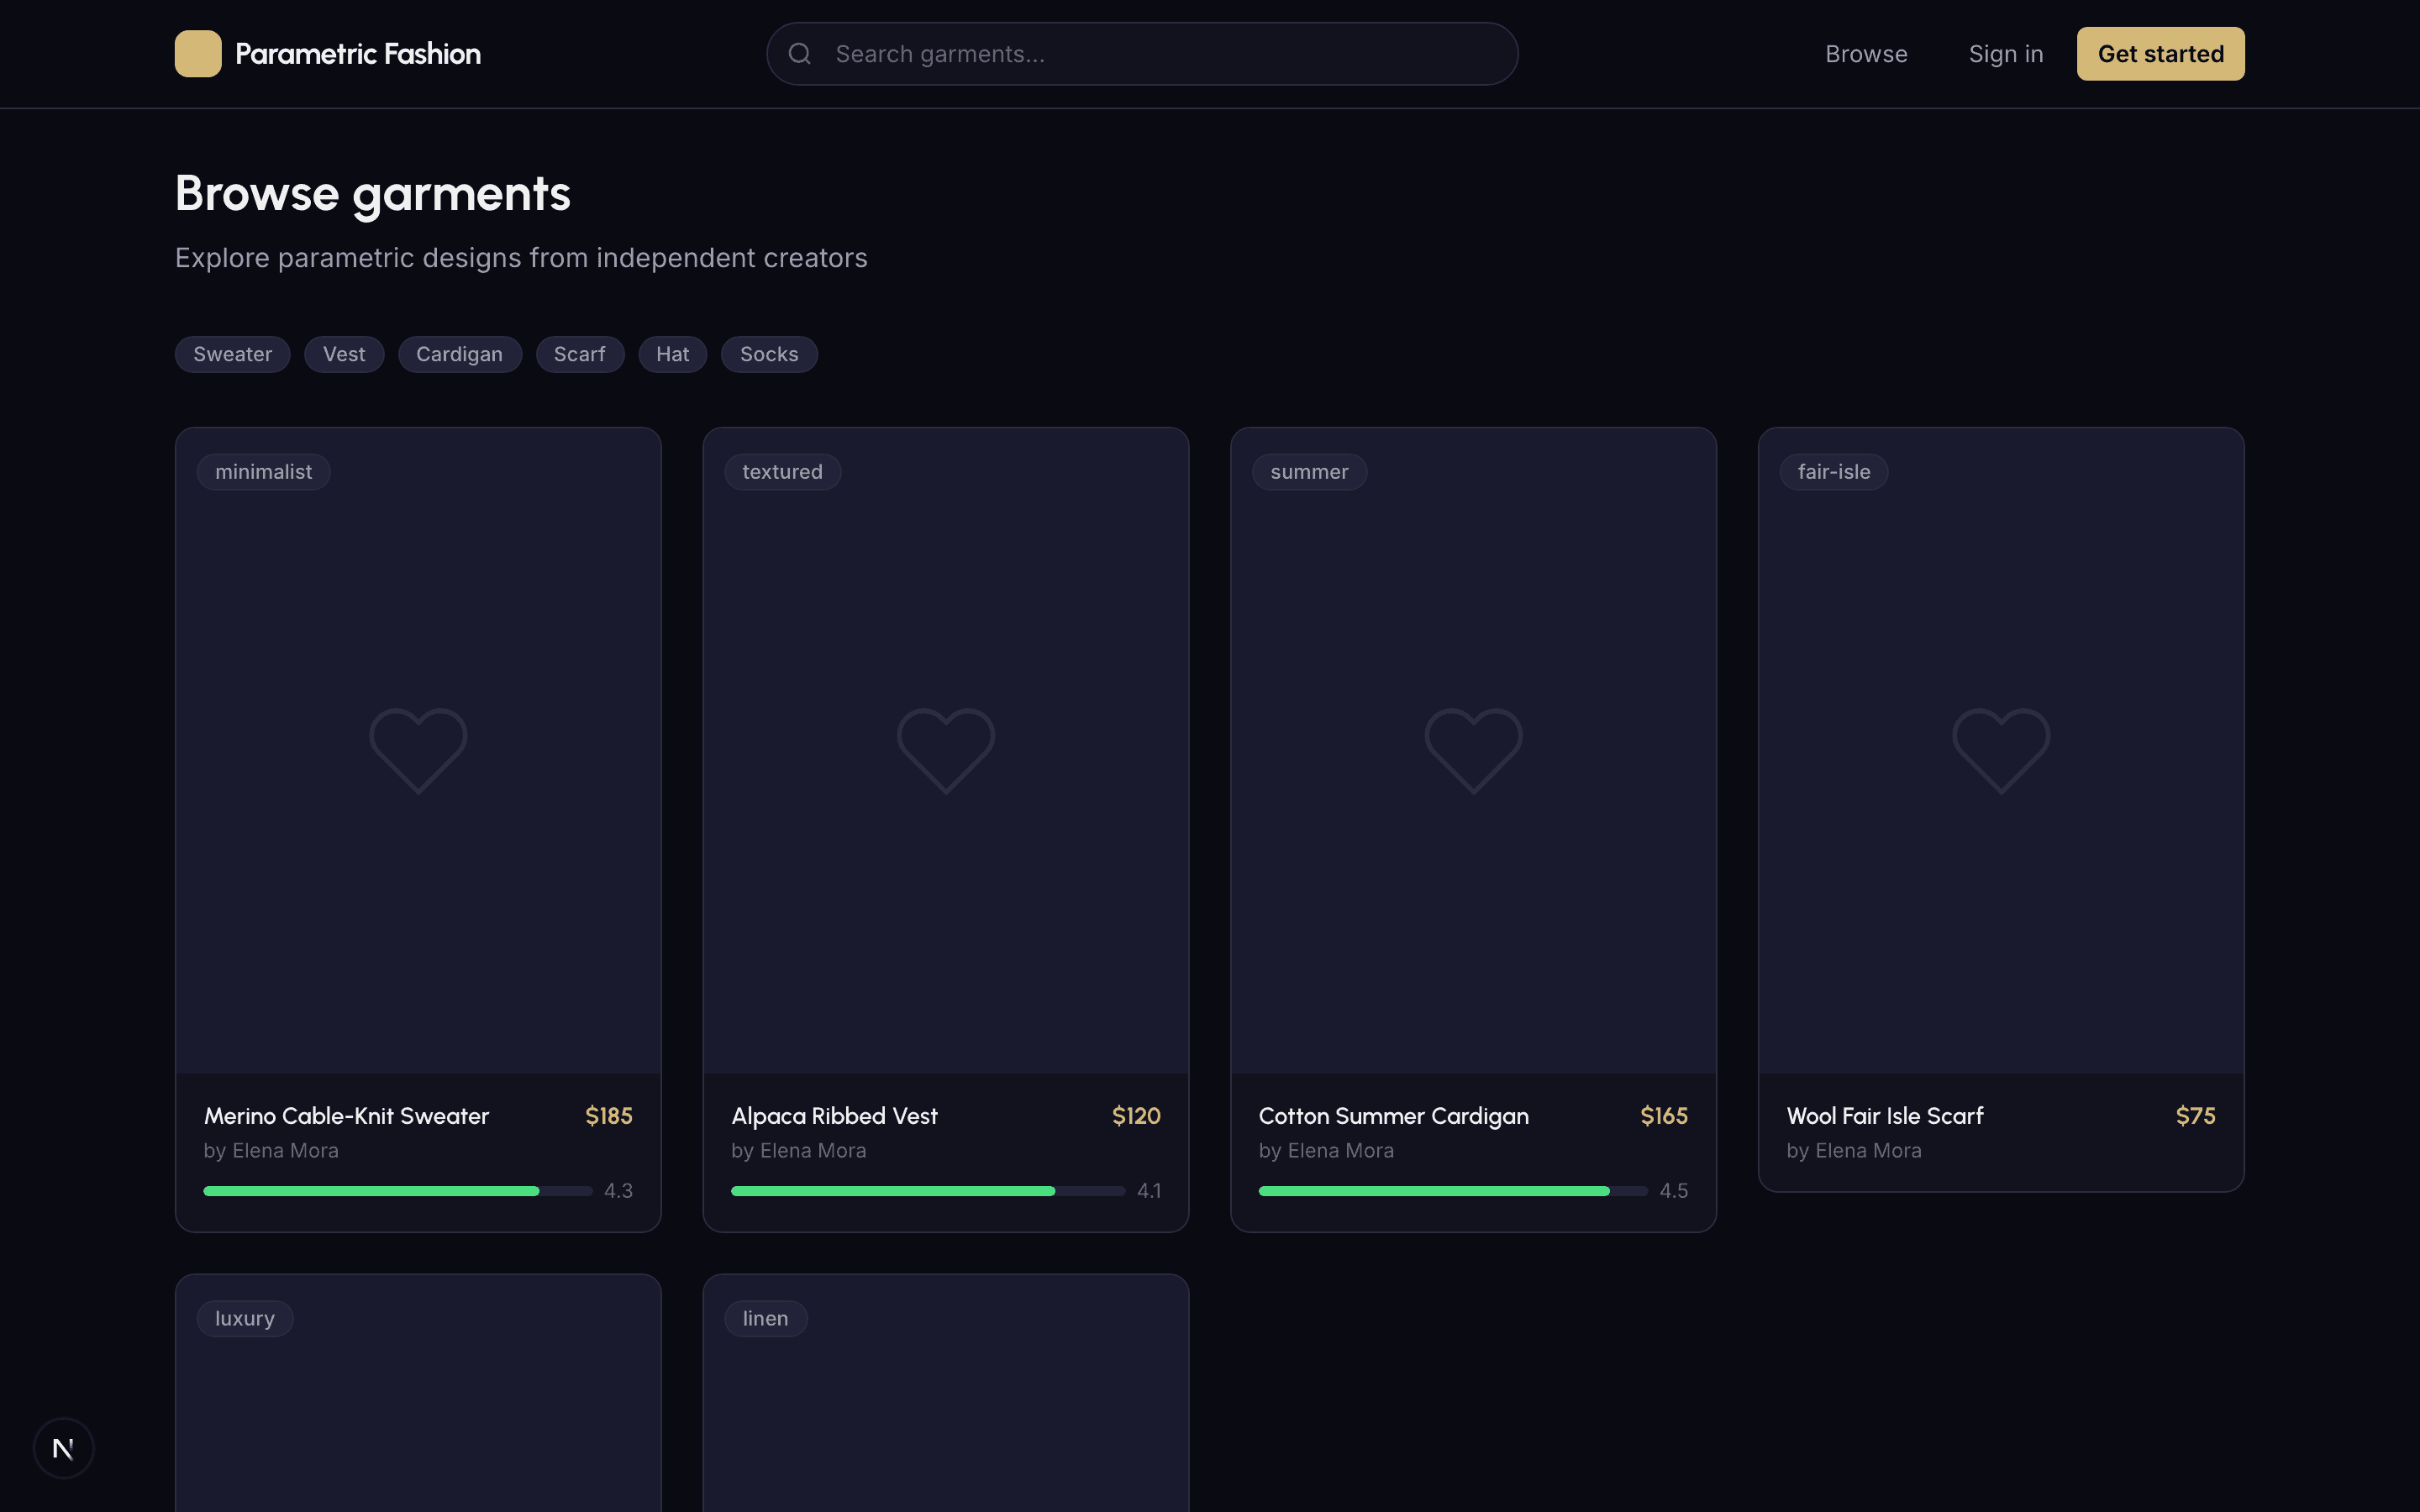Toggle the Hat filter chip
Image resolution: width=2420 pixels, height=1512 pixels.
[672, 354]
